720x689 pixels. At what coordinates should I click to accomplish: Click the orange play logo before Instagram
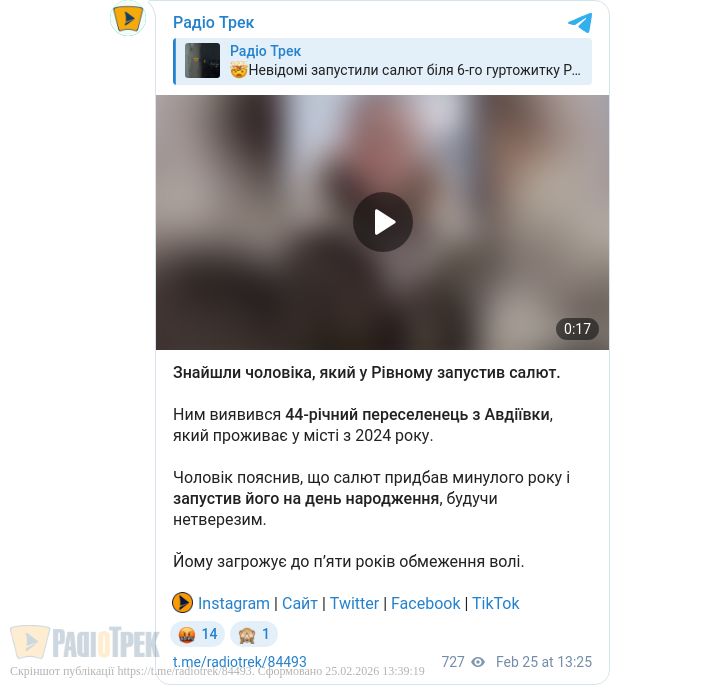click(x=182, y=603)
